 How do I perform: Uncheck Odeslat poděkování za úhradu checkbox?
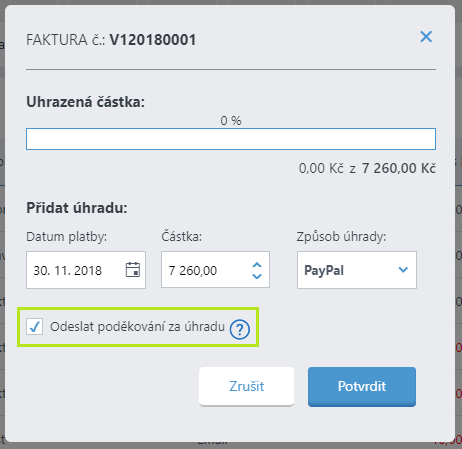pyautogui.click(x=35, y=326)
